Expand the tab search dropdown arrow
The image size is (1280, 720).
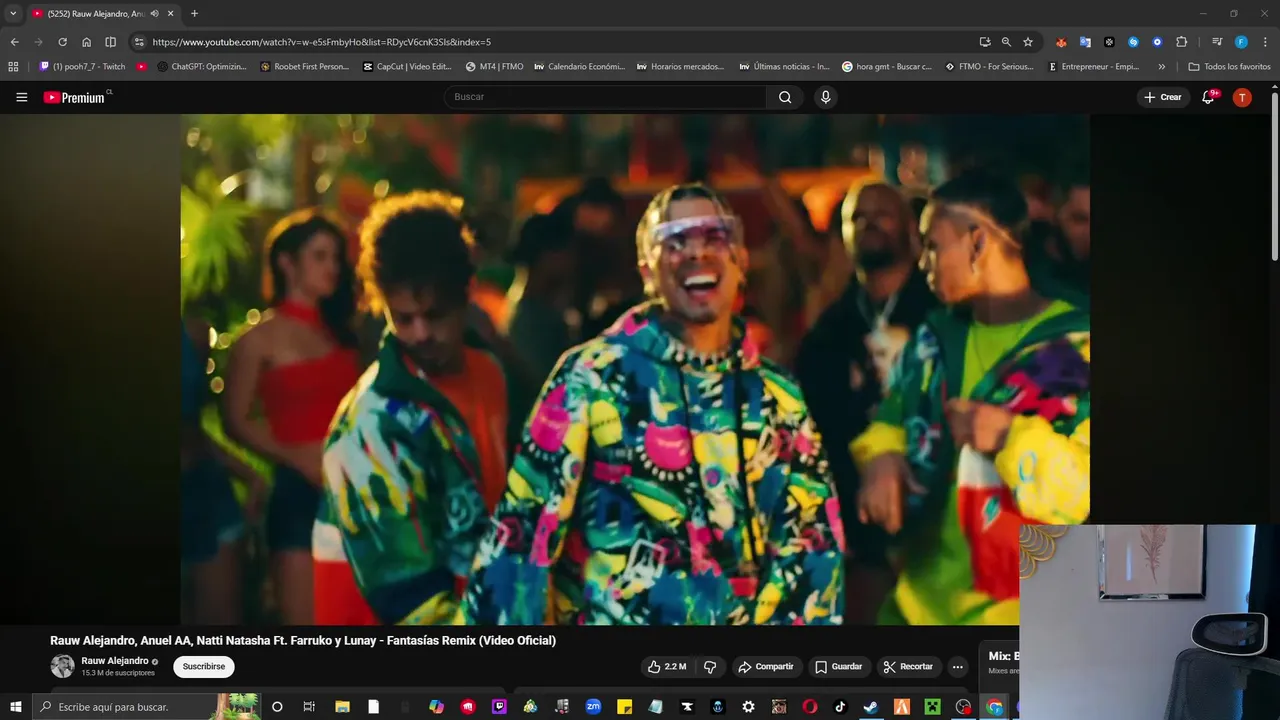[13, 14]
